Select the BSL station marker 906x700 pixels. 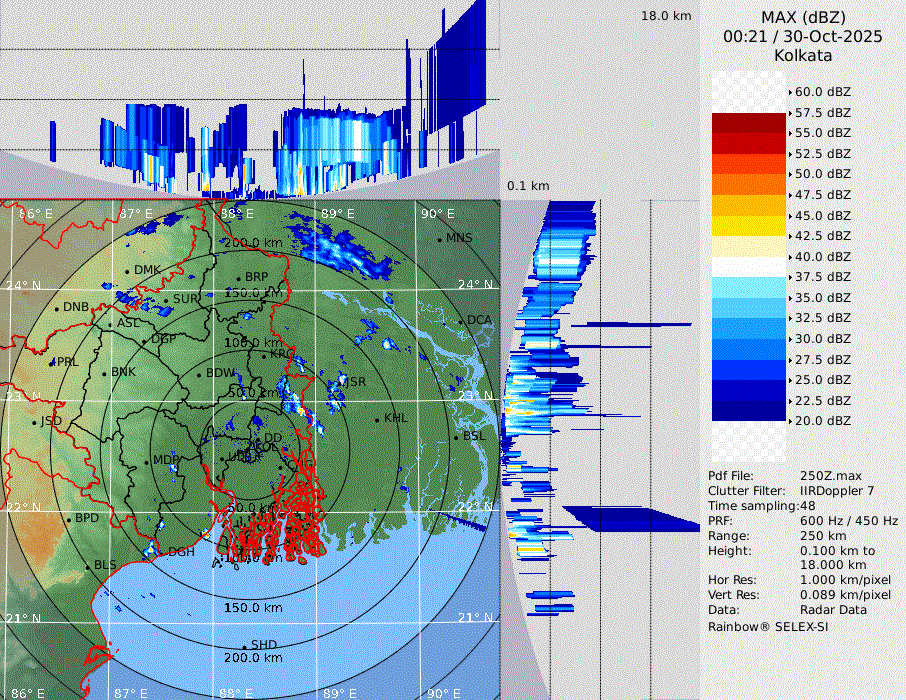click(457, 437)
